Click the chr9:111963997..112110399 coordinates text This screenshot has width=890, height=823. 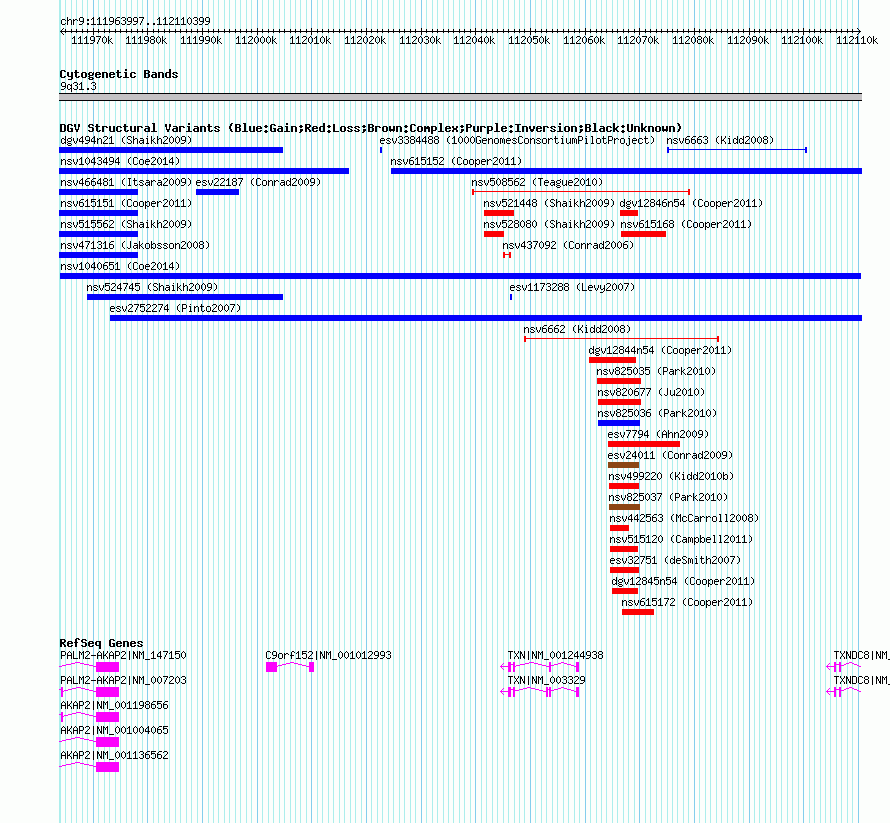(135, 21)
